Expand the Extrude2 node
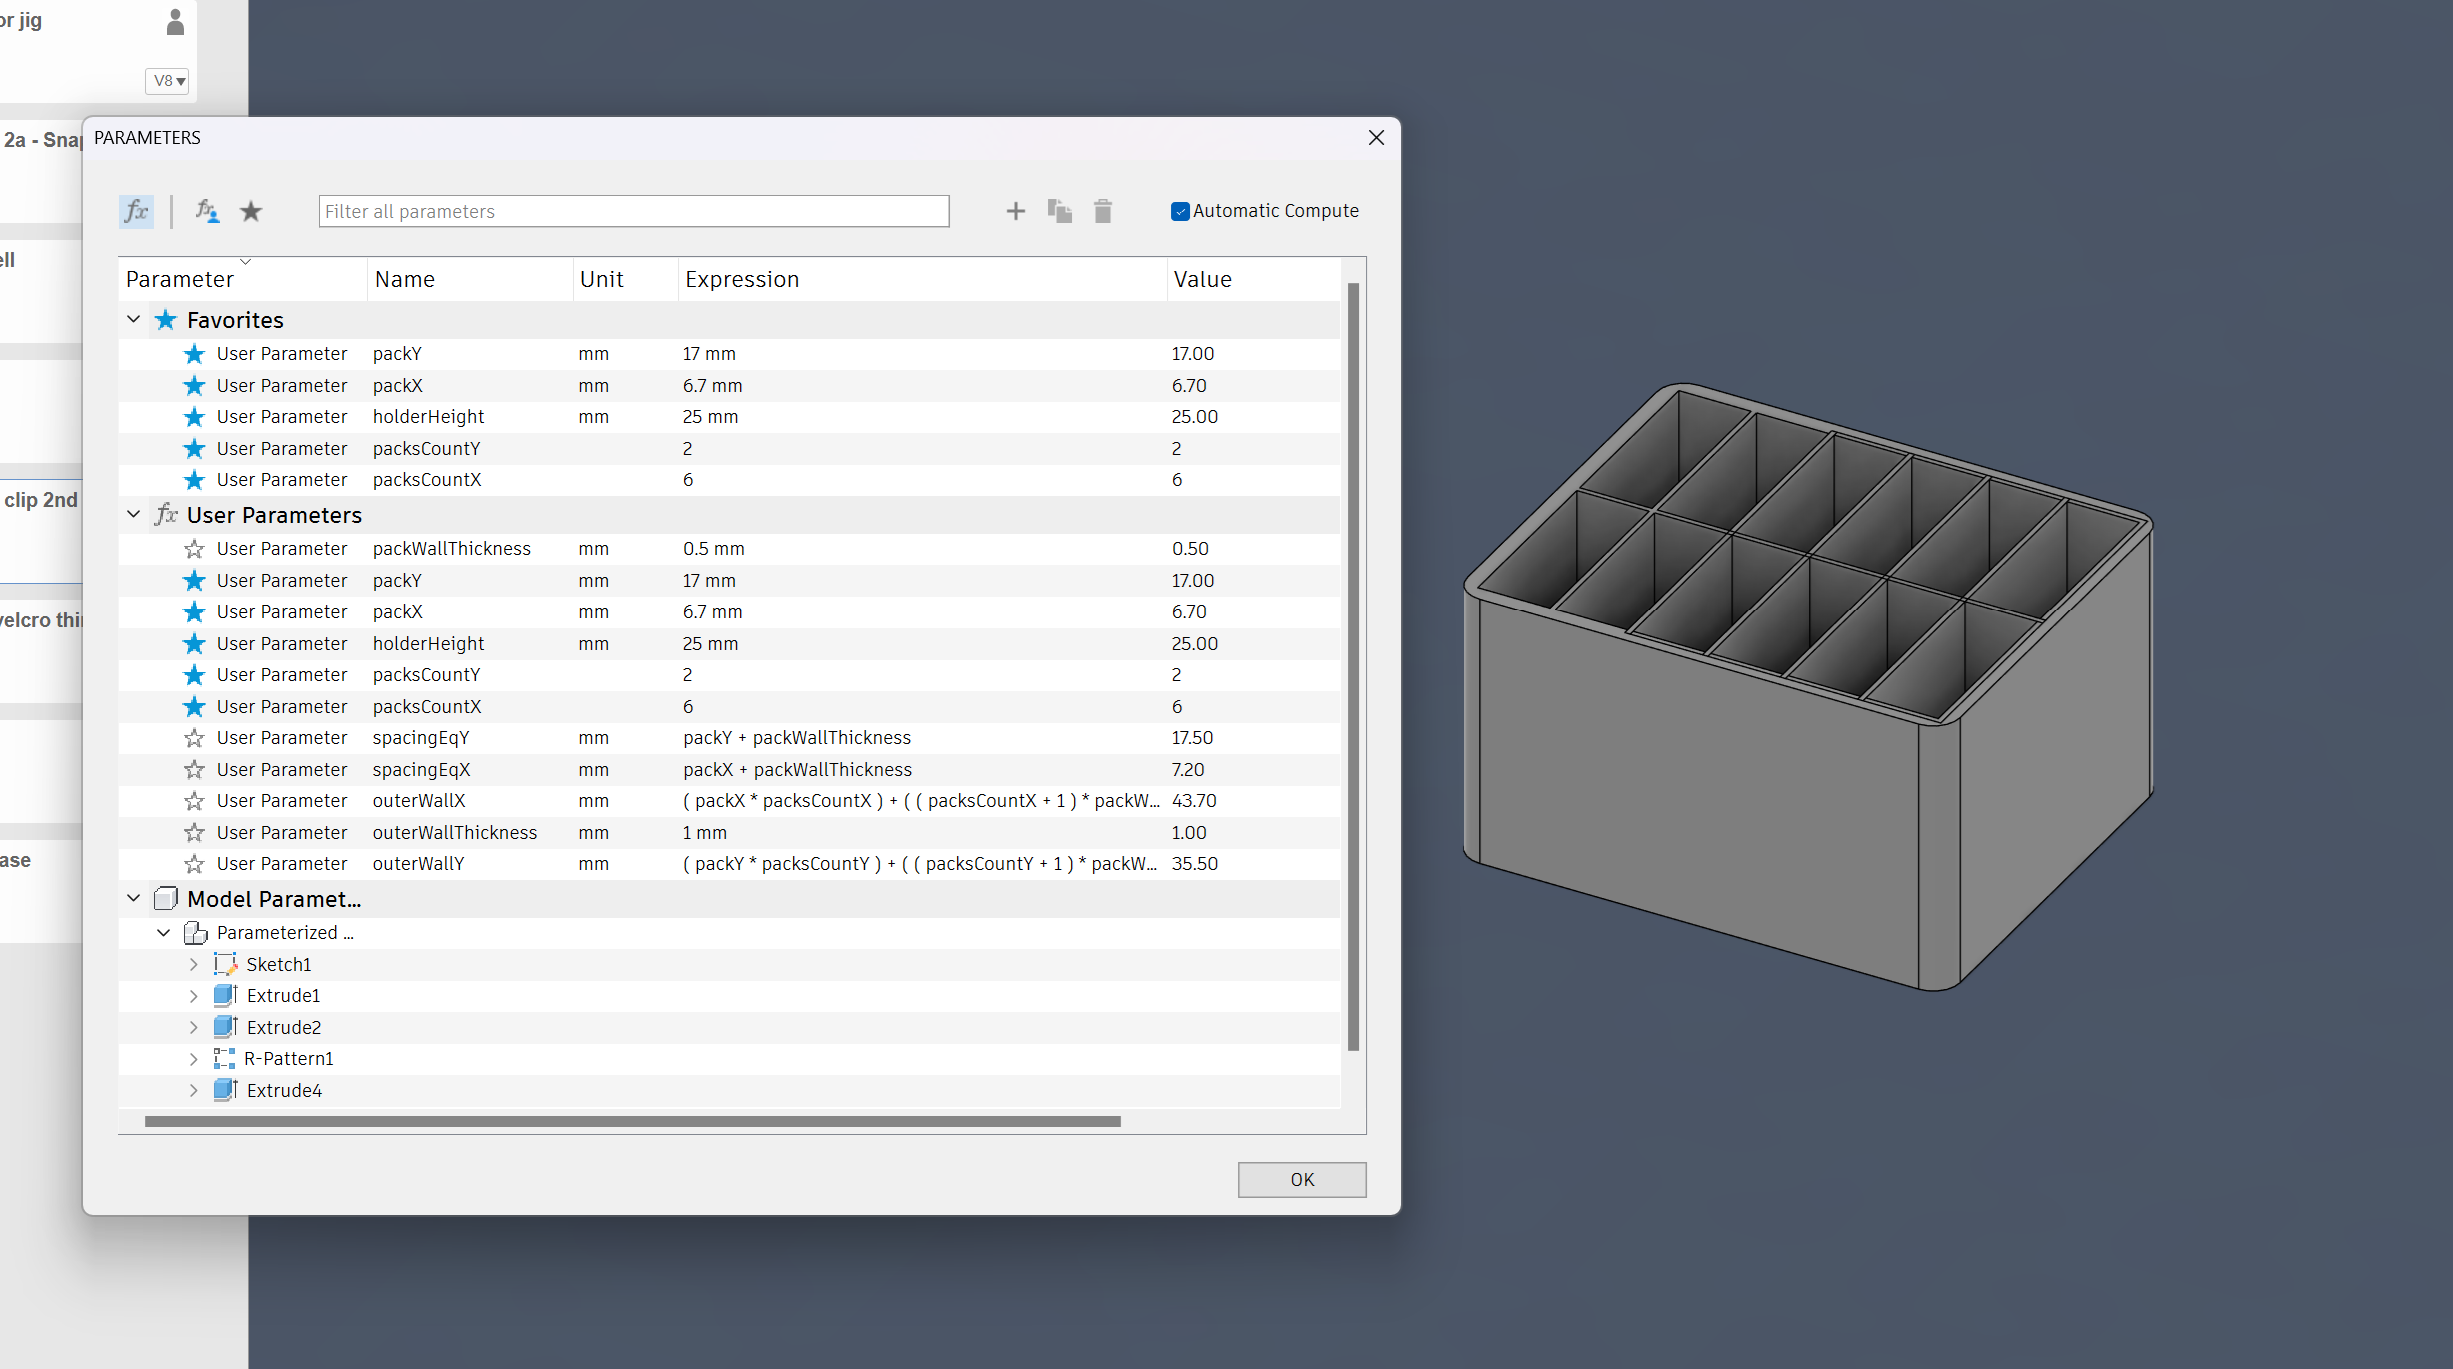This screenshot has height=1369, width=2453. tap(194, 1027)
